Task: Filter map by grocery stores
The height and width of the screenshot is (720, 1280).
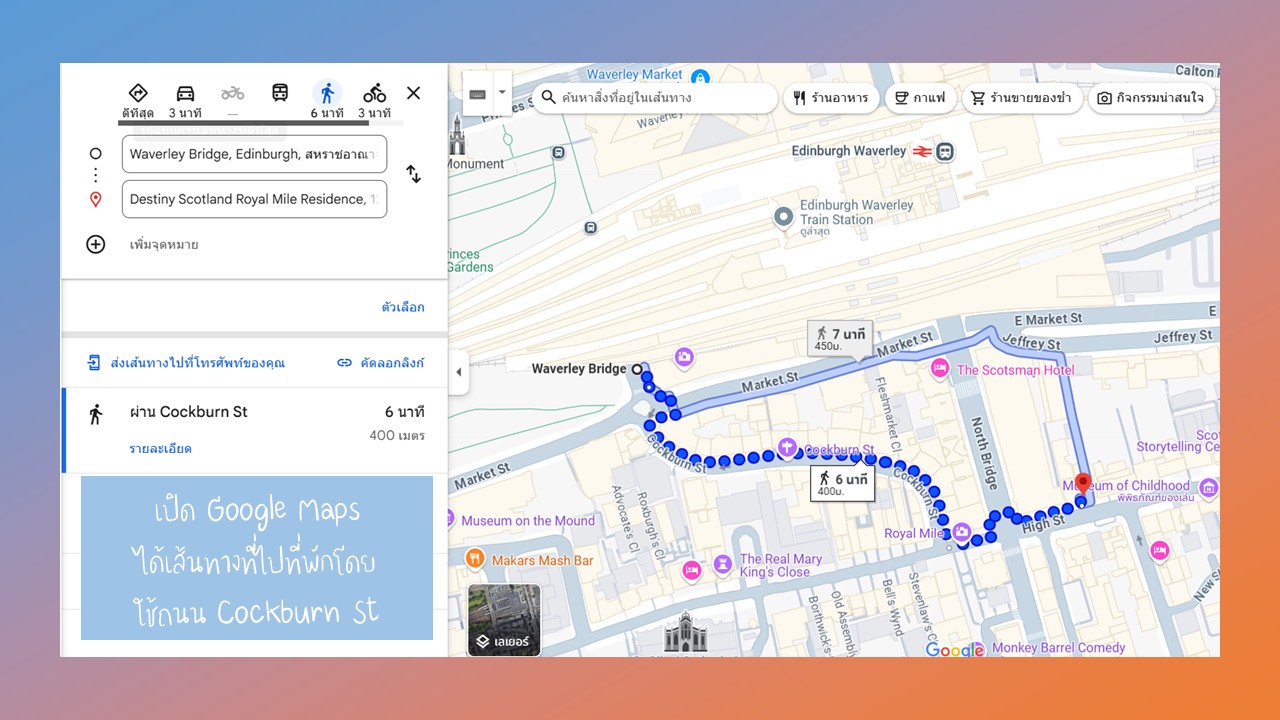Action: 1022,98
